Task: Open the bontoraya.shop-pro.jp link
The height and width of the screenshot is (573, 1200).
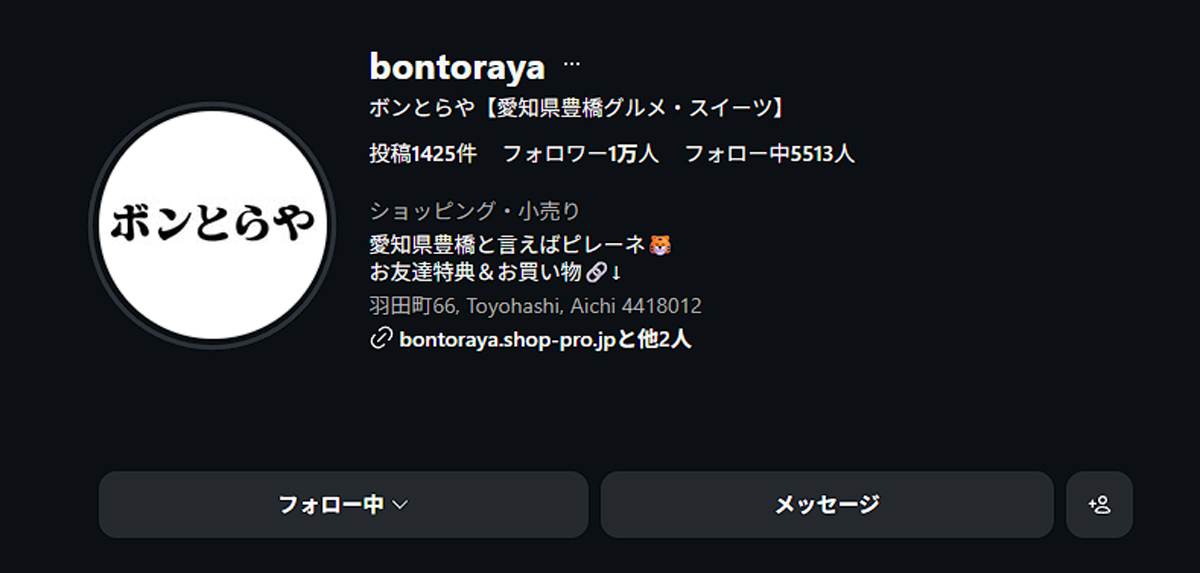Action: [505, 340]
